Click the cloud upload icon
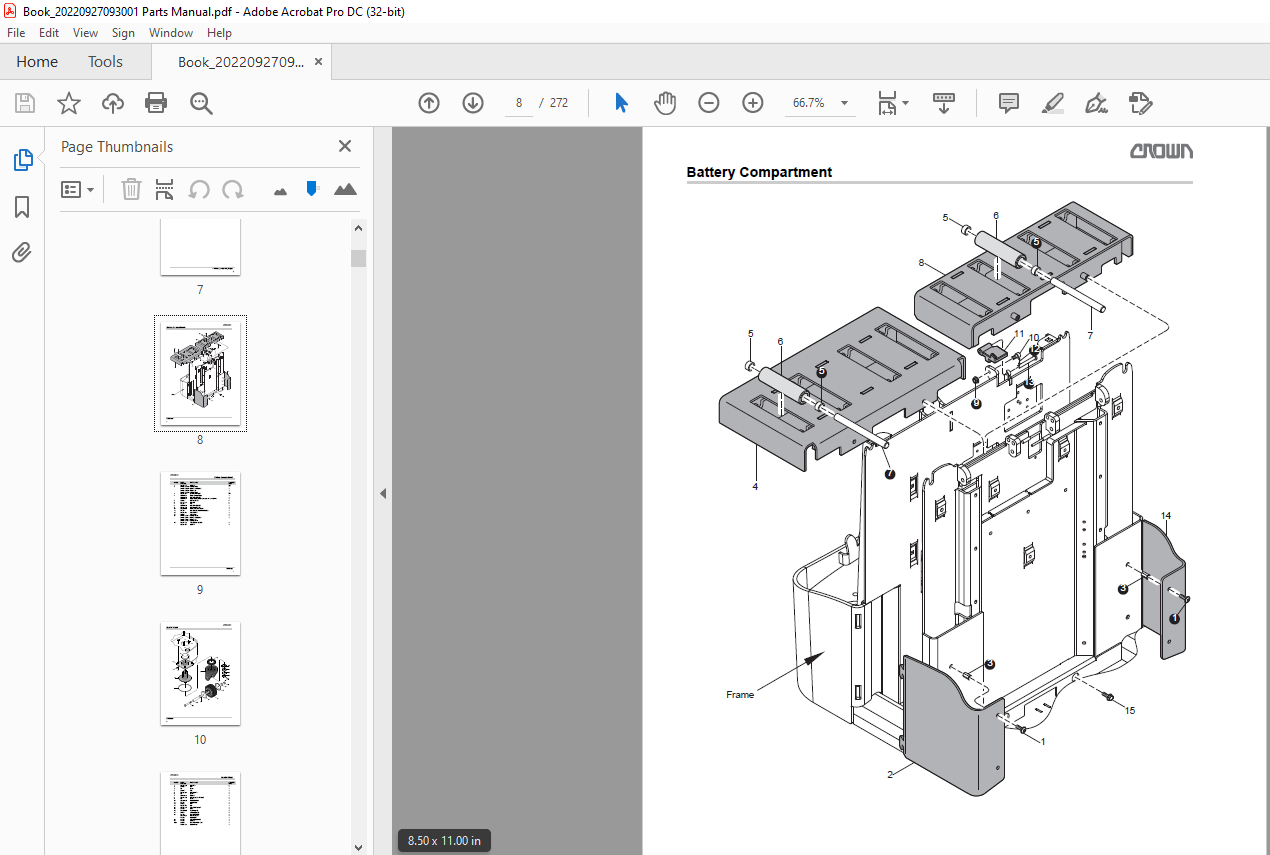Screen dimensions: 1270x855 coord(113,103)
